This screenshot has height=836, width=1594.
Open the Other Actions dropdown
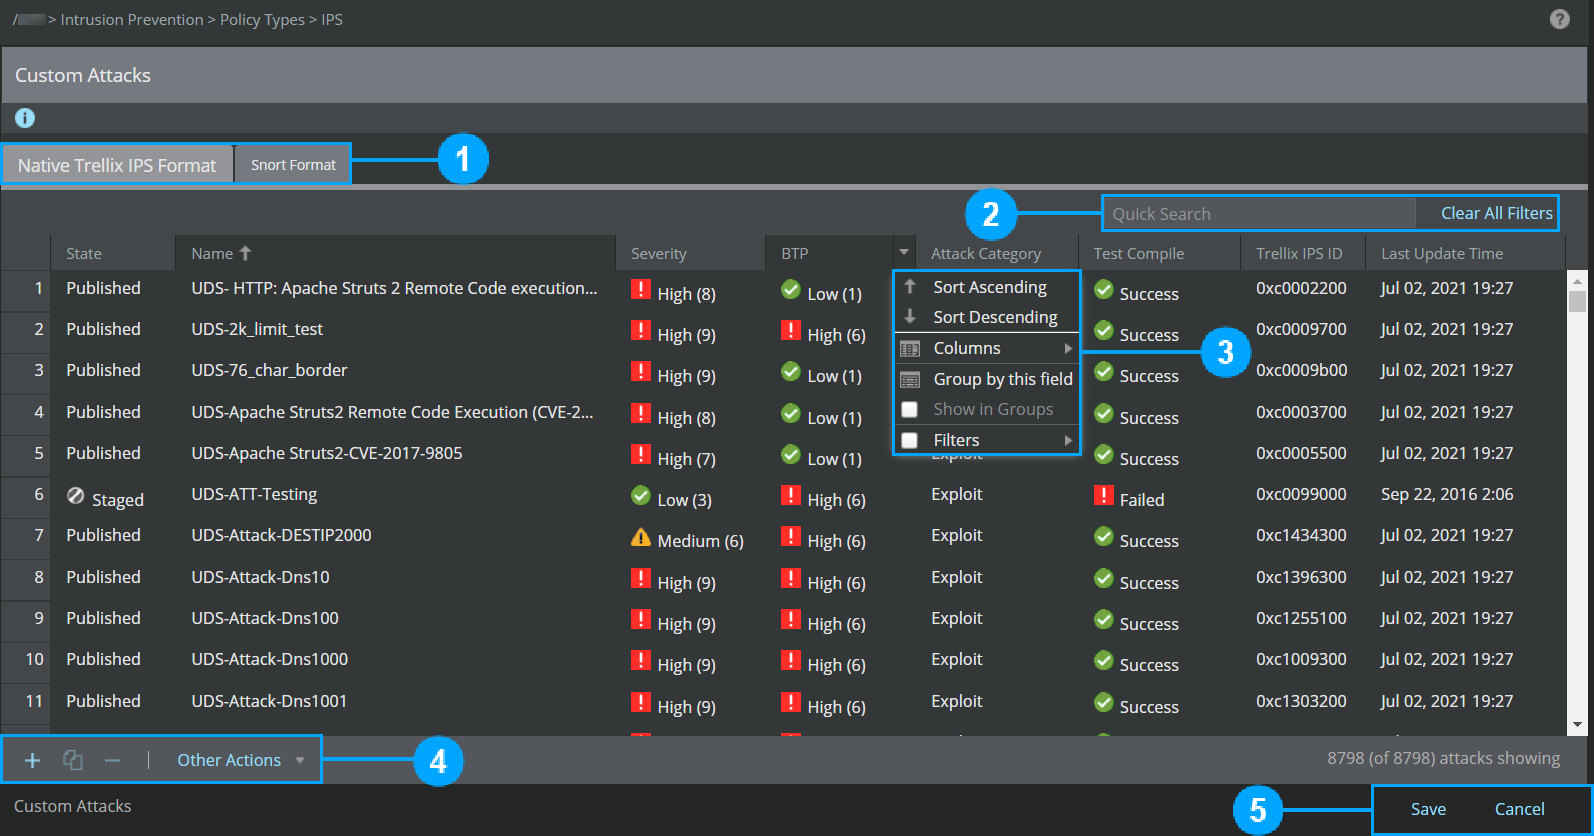tap(241, 760)
